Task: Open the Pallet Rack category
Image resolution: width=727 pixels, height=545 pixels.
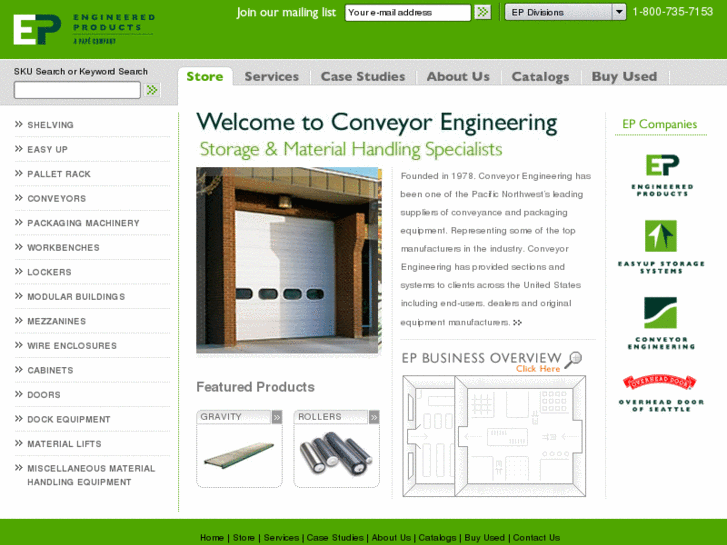Action: 59,174
